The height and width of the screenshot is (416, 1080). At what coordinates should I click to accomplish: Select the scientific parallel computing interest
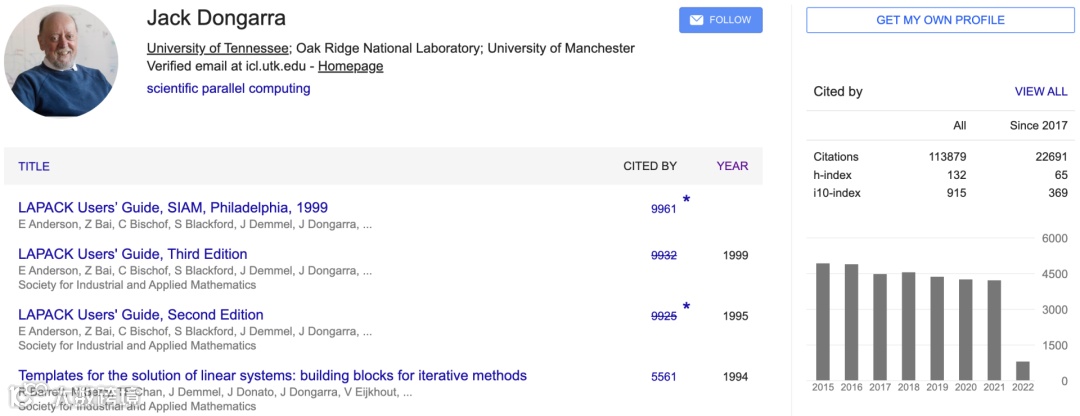point(228,88)
